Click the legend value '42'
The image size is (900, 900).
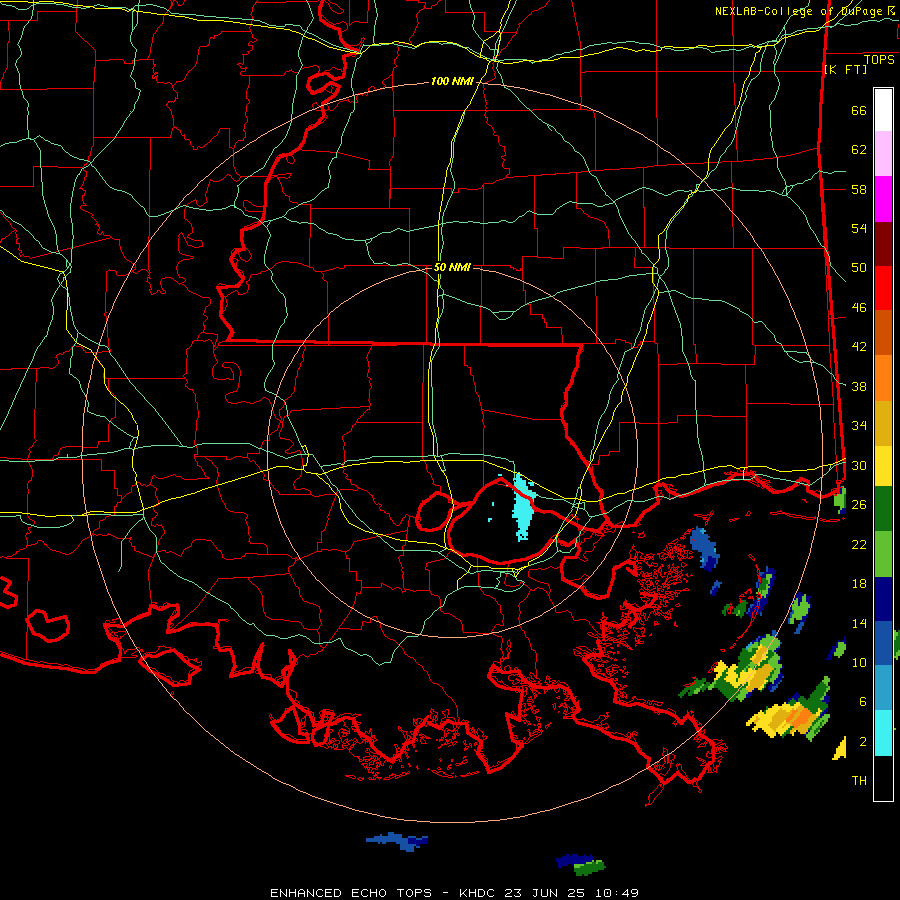coord(859,347)
